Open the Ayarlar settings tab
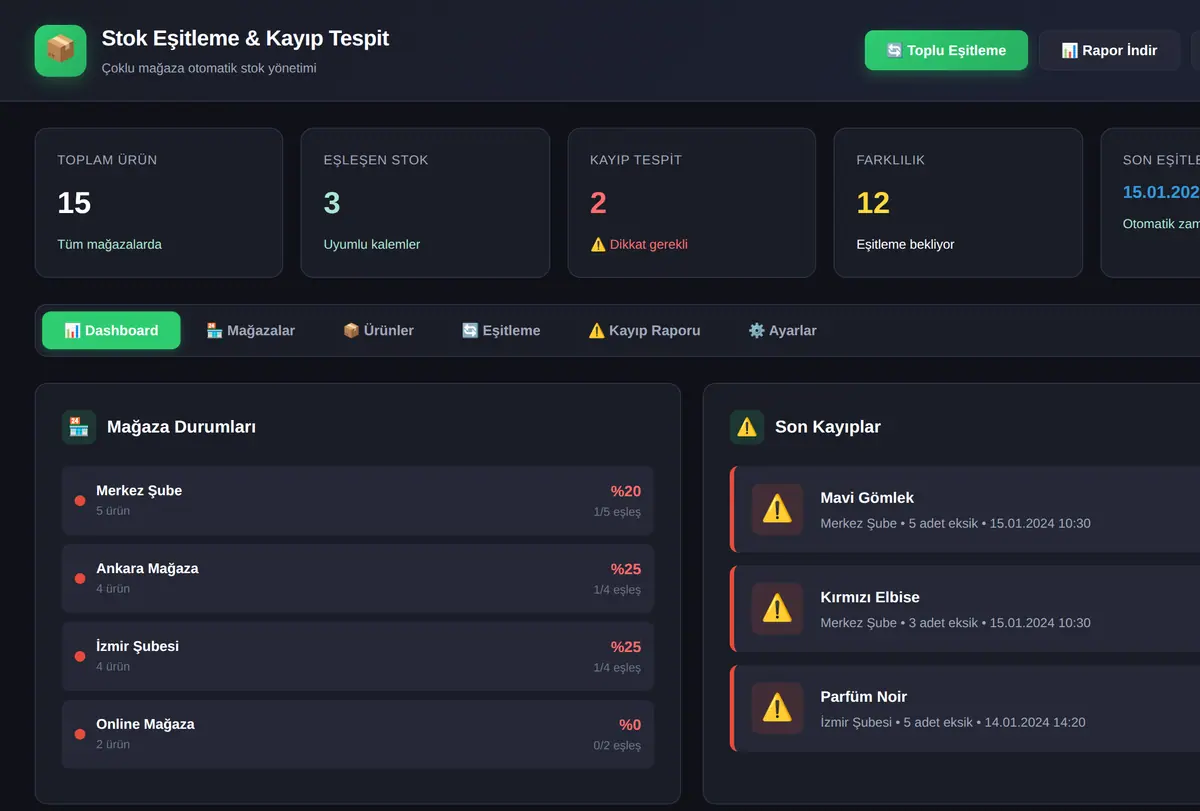 (782, 330)
